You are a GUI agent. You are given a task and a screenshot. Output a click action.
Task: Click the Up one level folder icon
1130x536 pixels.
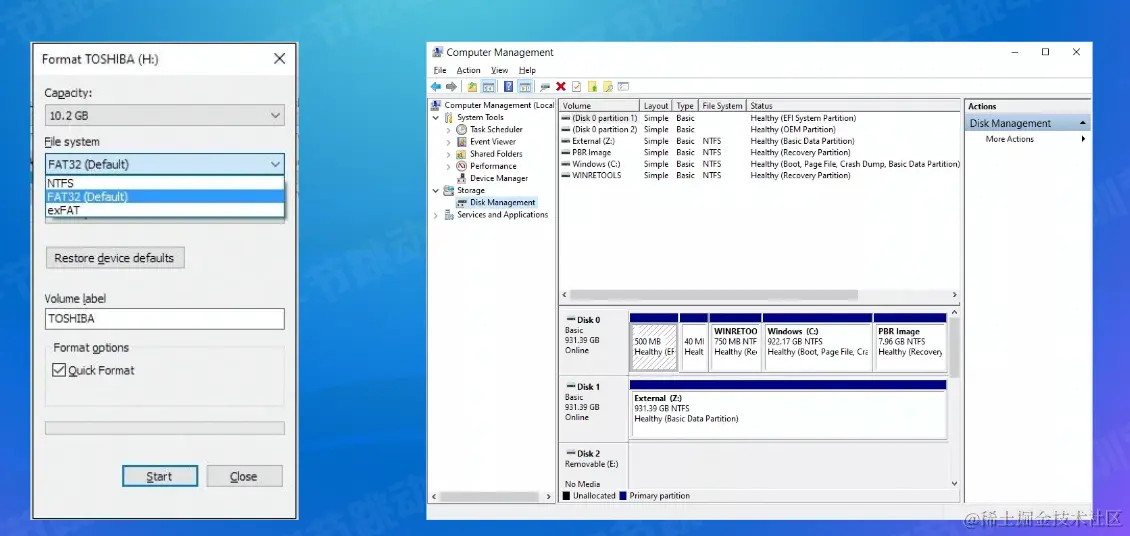tap(473, 87)
